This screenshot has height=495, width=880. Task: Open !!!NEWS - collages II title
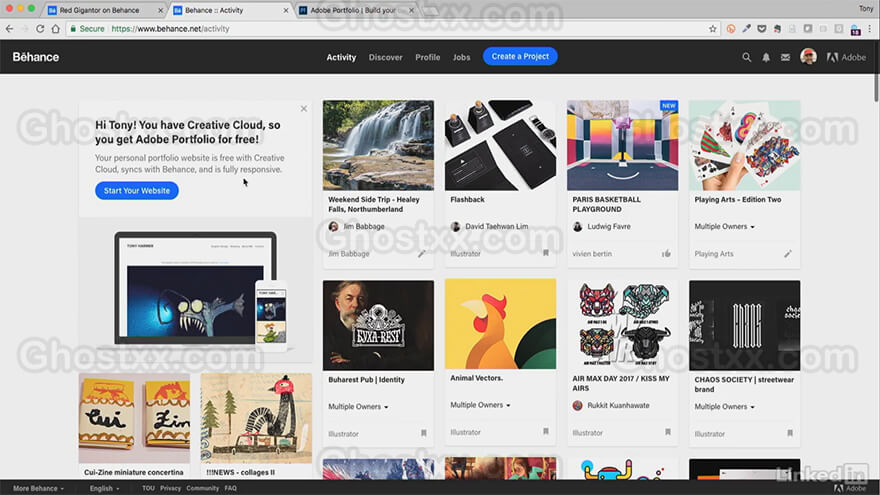[x=240, y=473]
